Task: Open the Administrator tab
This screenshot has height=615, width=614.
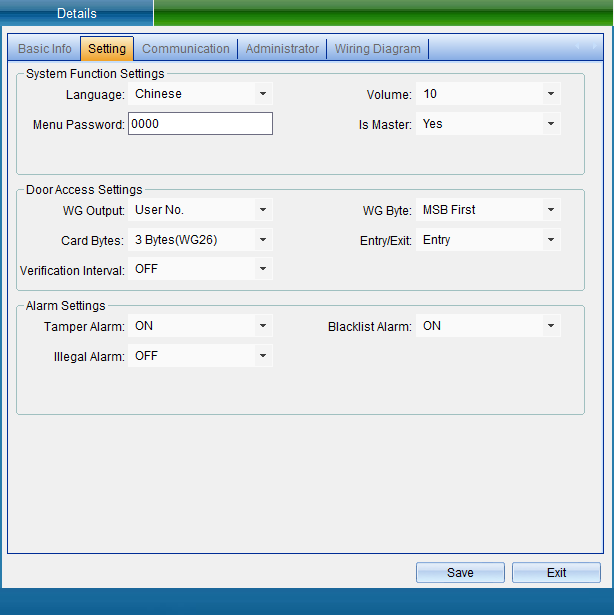Action: click(x=282, y=49)
